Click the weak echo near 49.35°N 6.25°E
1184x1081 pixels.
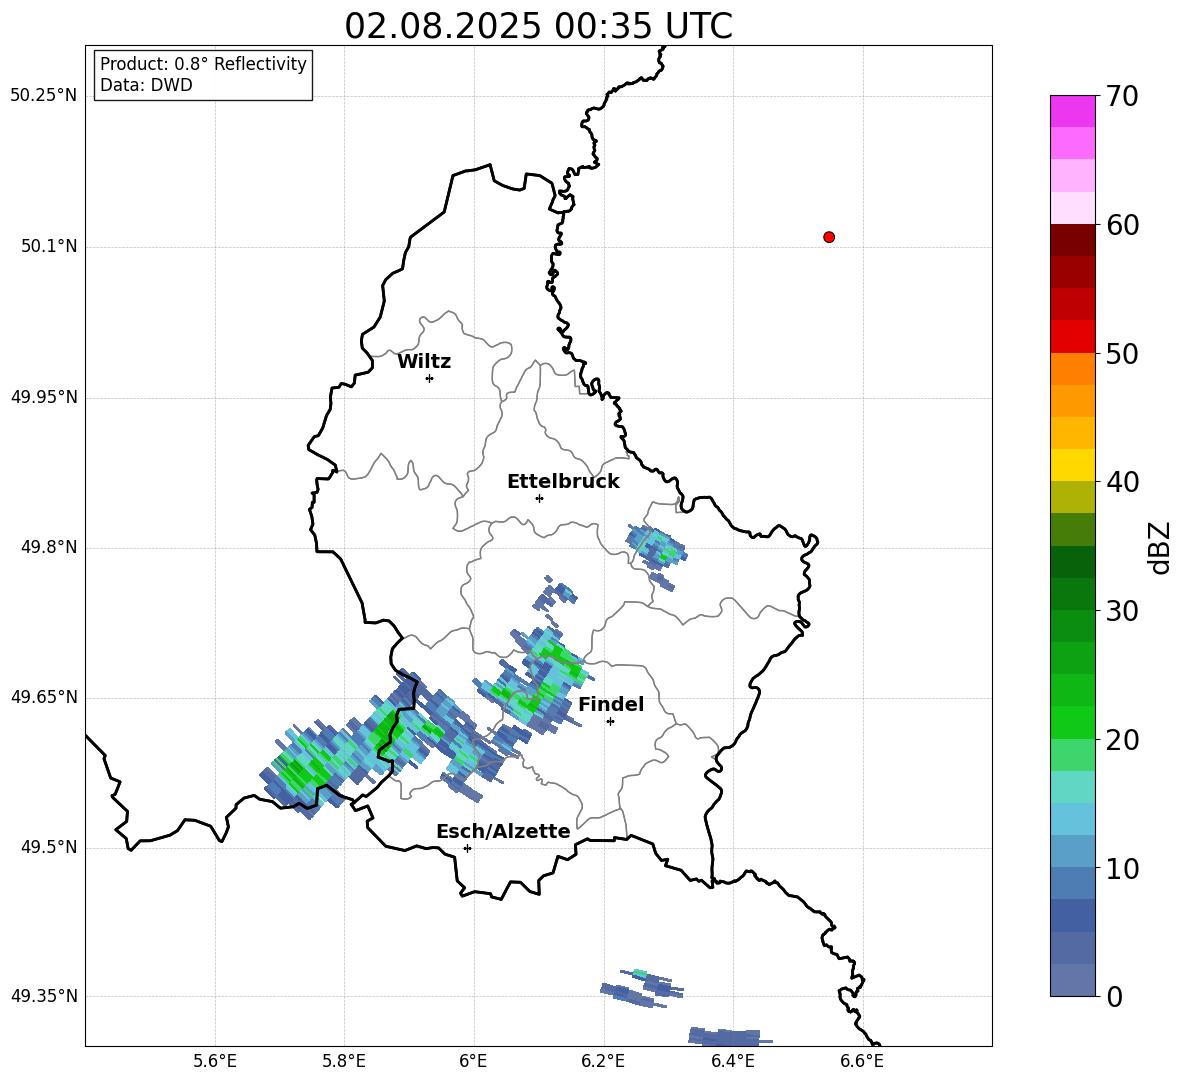pyautogui.click(x=642, y=987)
